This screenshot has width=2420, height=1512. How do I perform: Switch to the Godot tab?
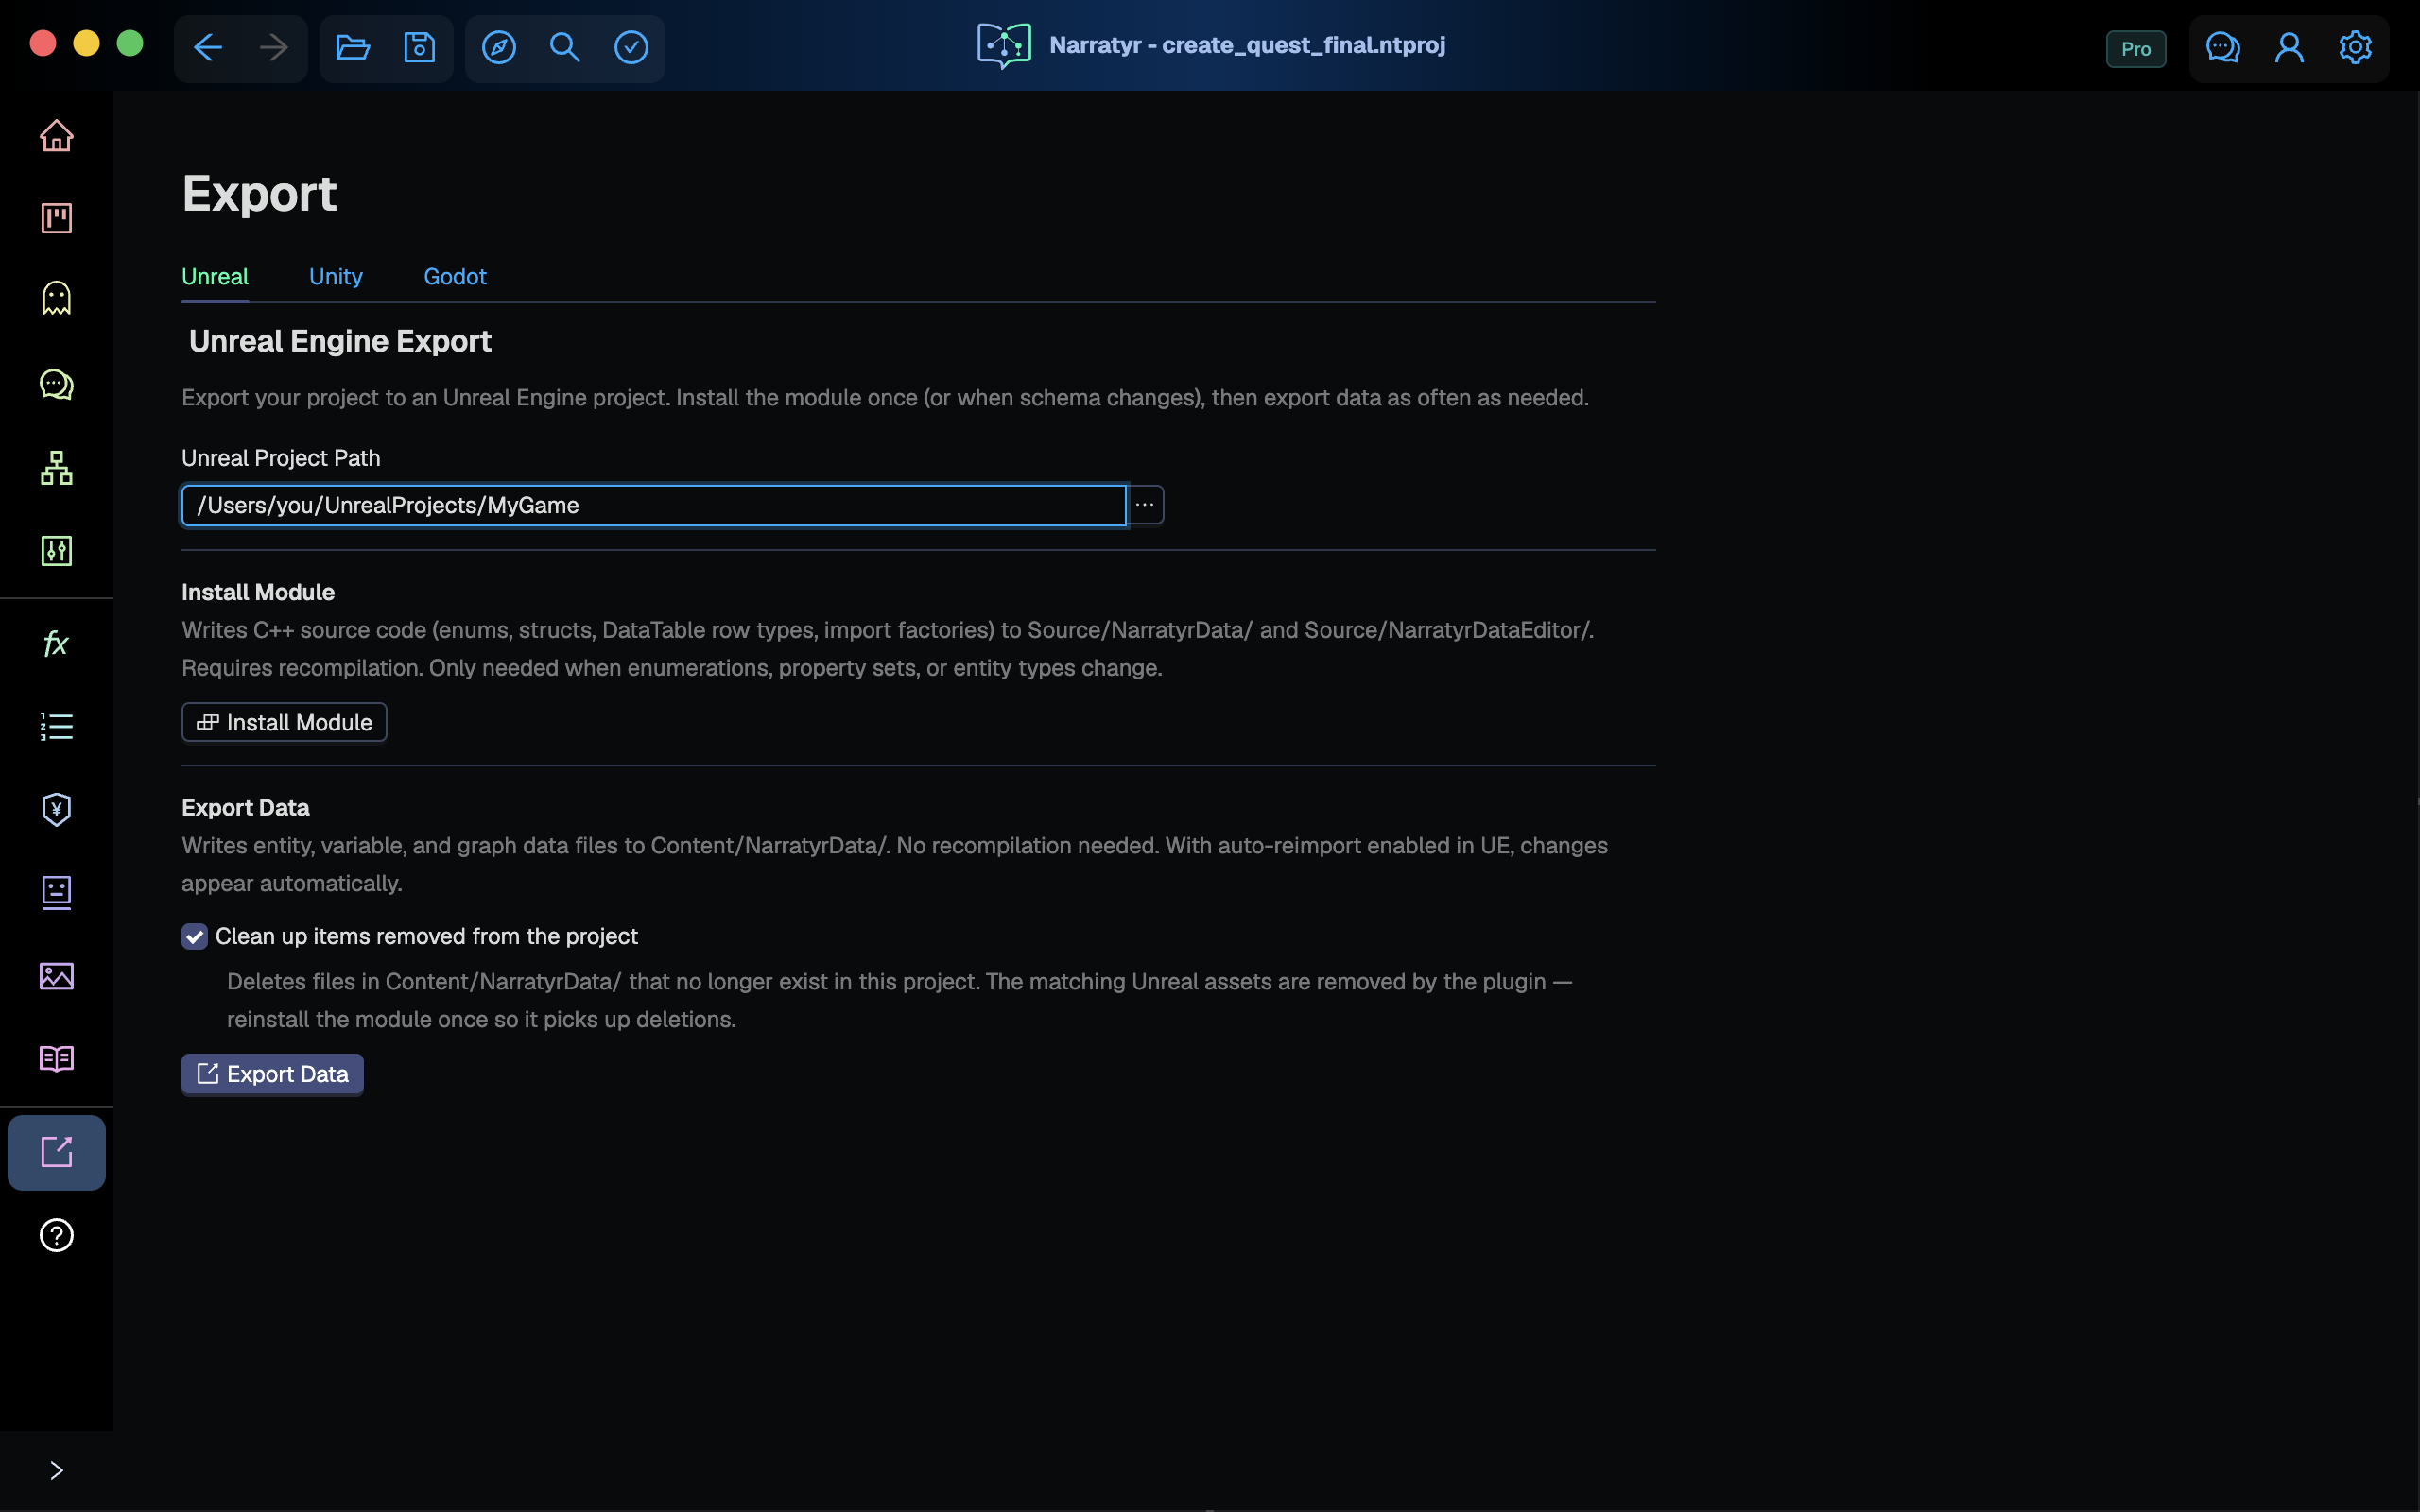click(x=455, y=277)
